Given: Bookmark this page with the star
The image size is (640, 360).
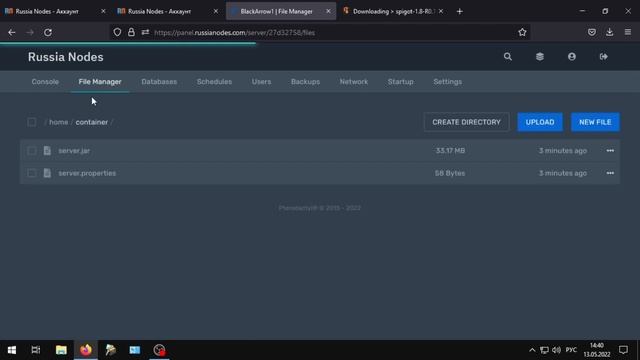Looking at the screenshot, I should (x=522, y=32).
